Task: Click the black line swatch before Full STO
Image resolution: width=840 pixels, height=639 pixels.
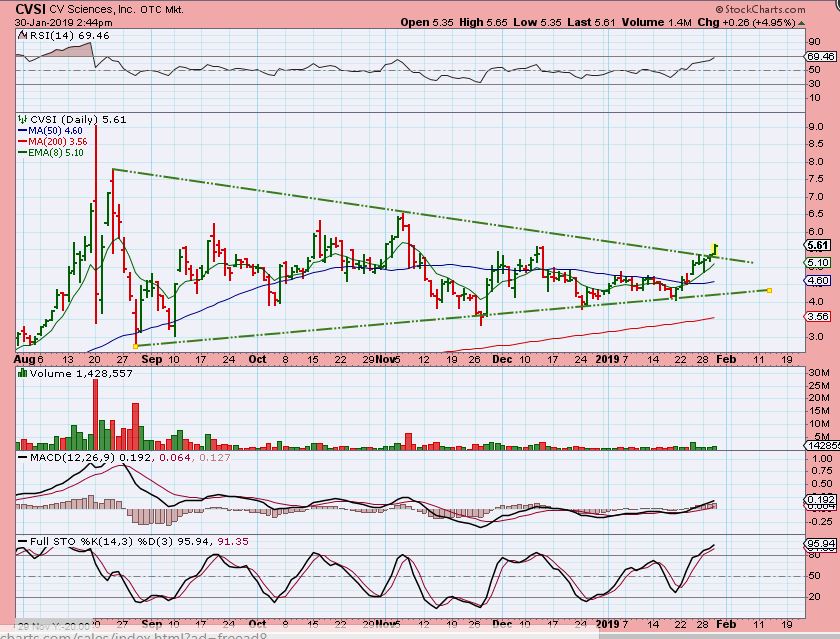Action: pyautogui.click(x=22, y=542)
